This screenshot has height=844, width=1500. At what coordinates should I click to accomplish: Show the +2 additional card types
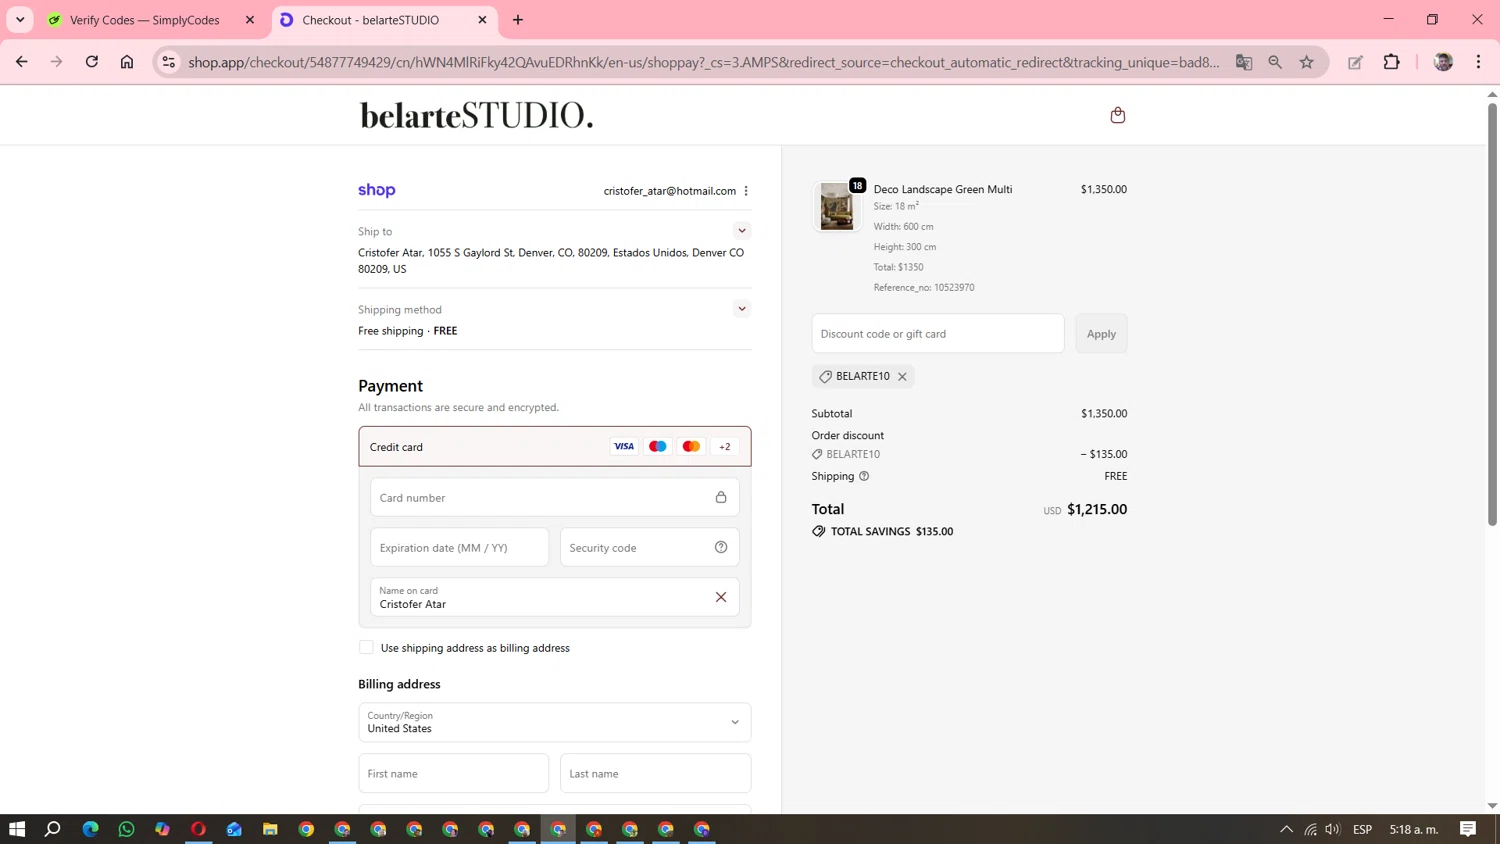pos(725,447)
